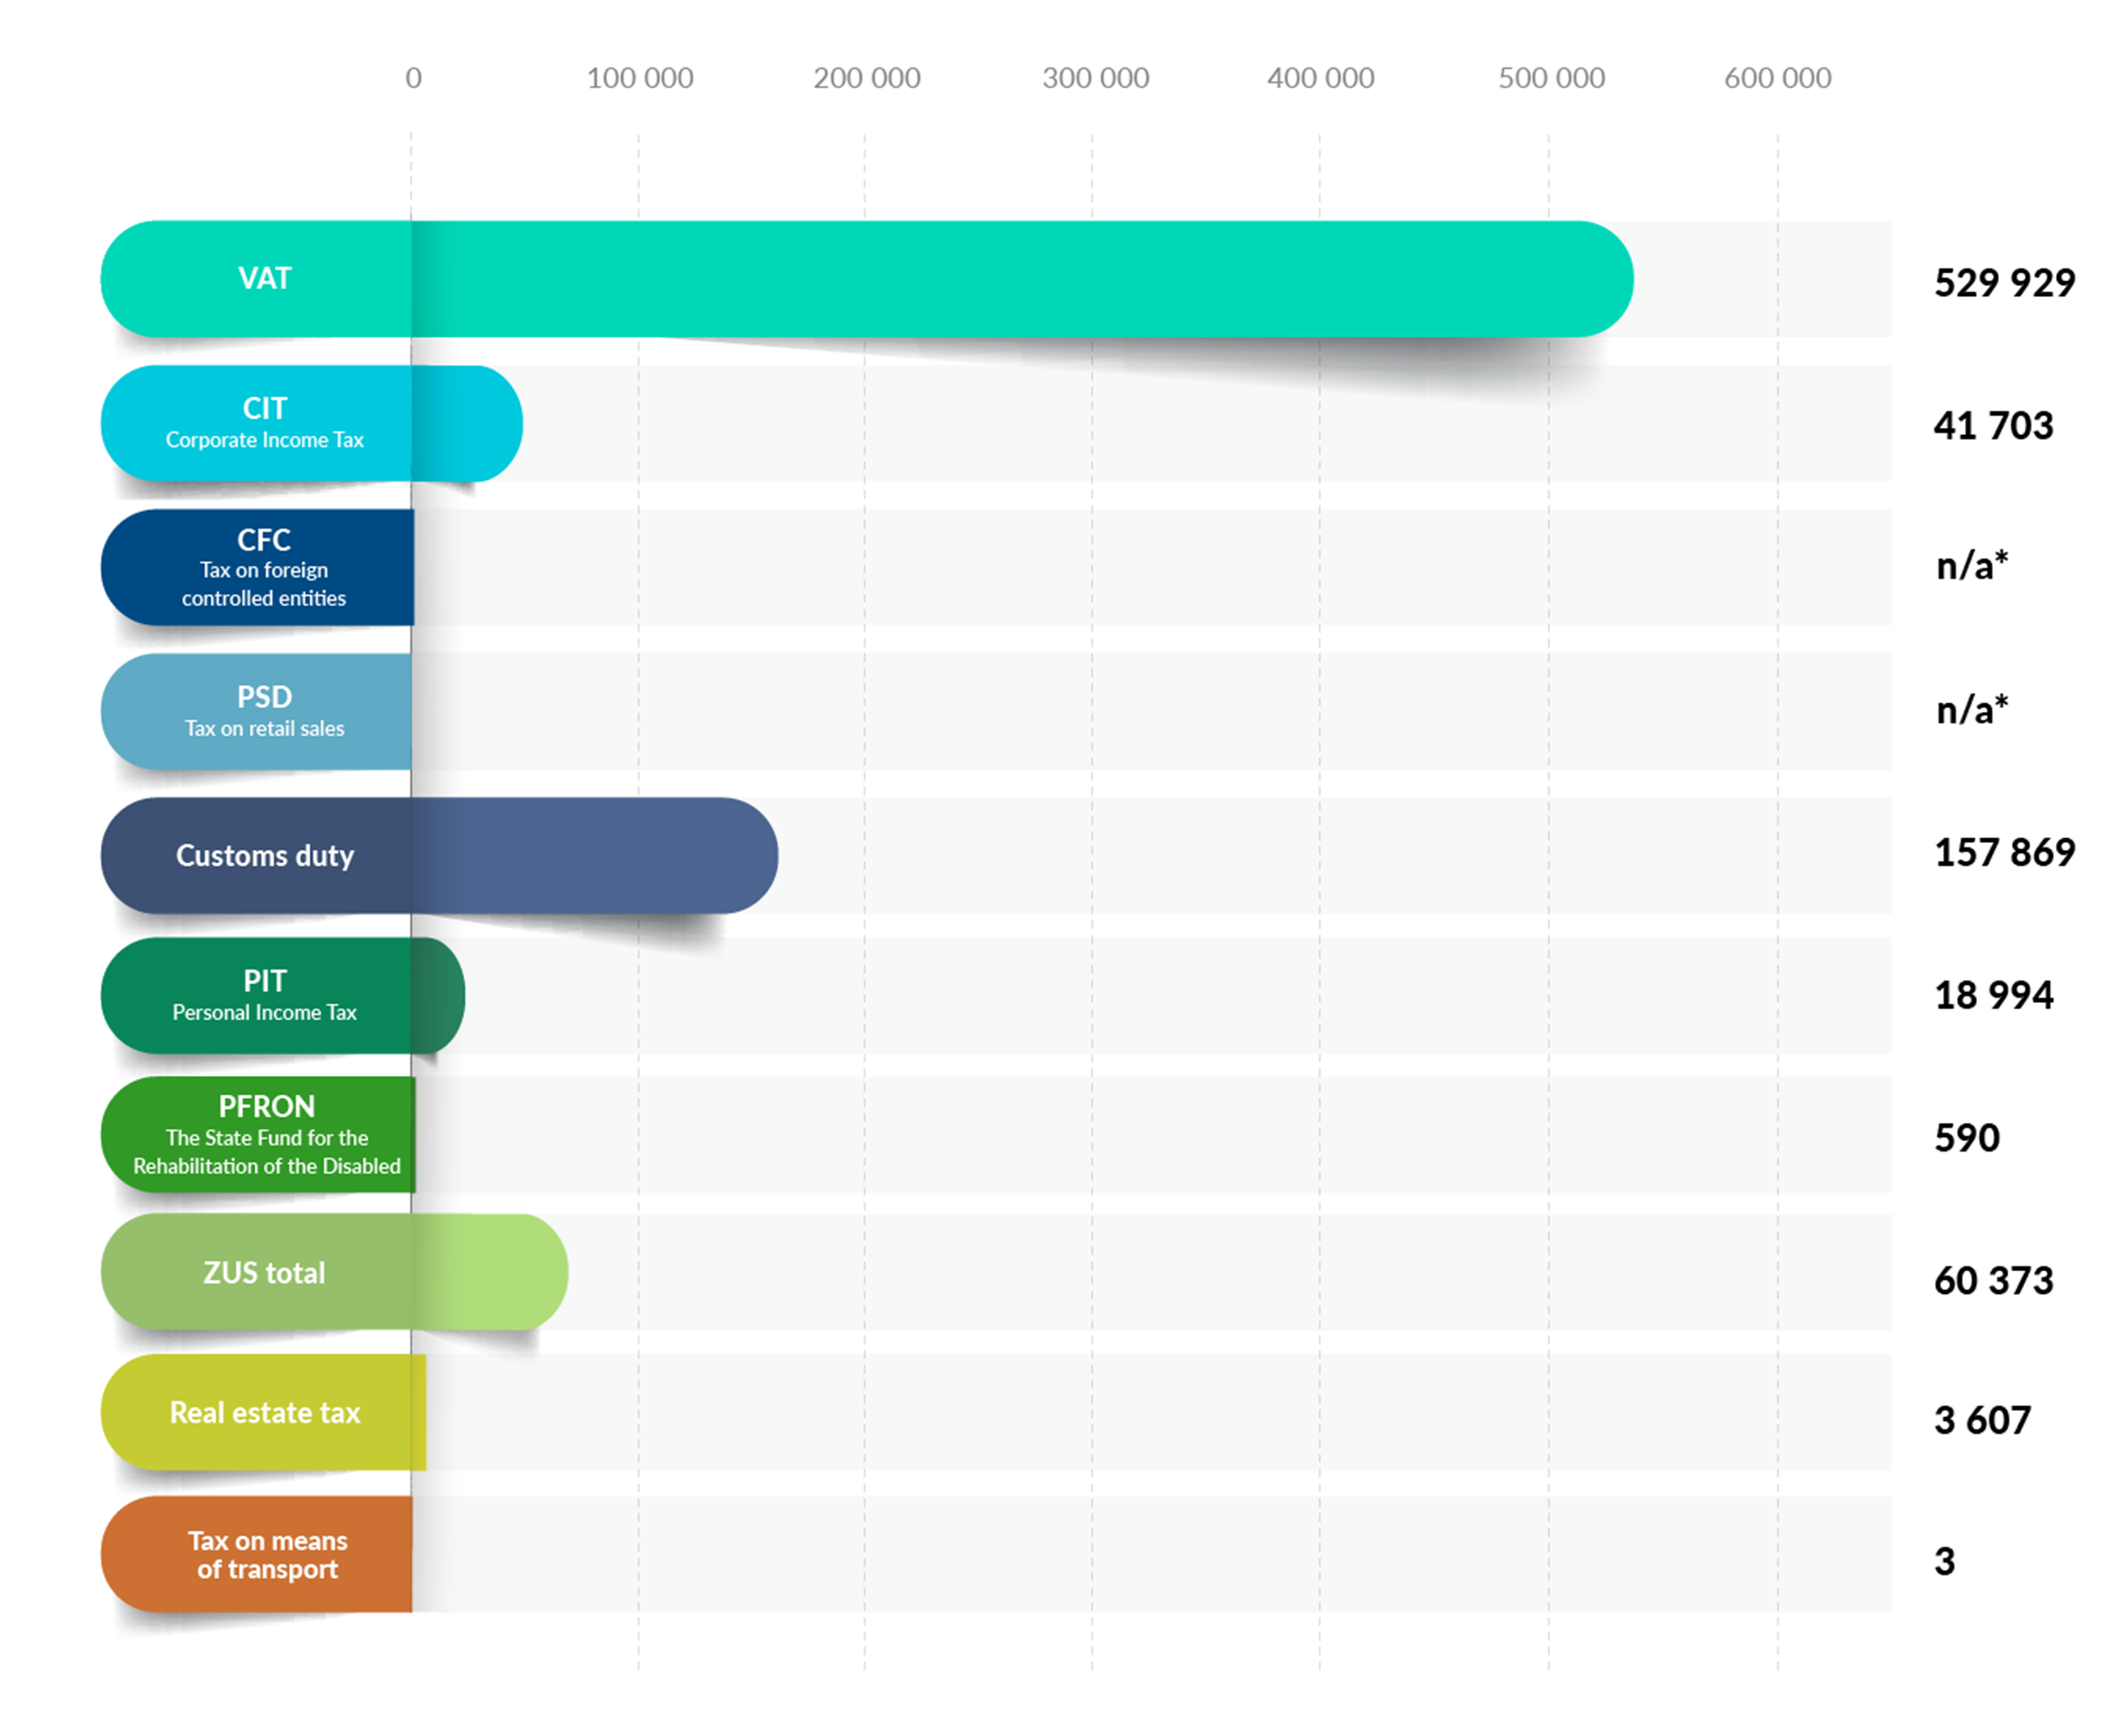
Task: Click the n/a* value beside CFC
Action: [x=1971, y=566]
